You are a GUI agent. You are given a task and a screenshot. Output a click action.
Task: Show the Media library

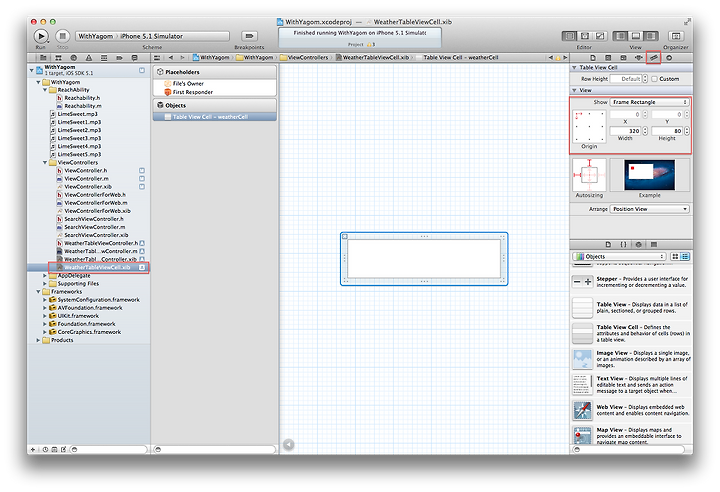coord(654,244)
